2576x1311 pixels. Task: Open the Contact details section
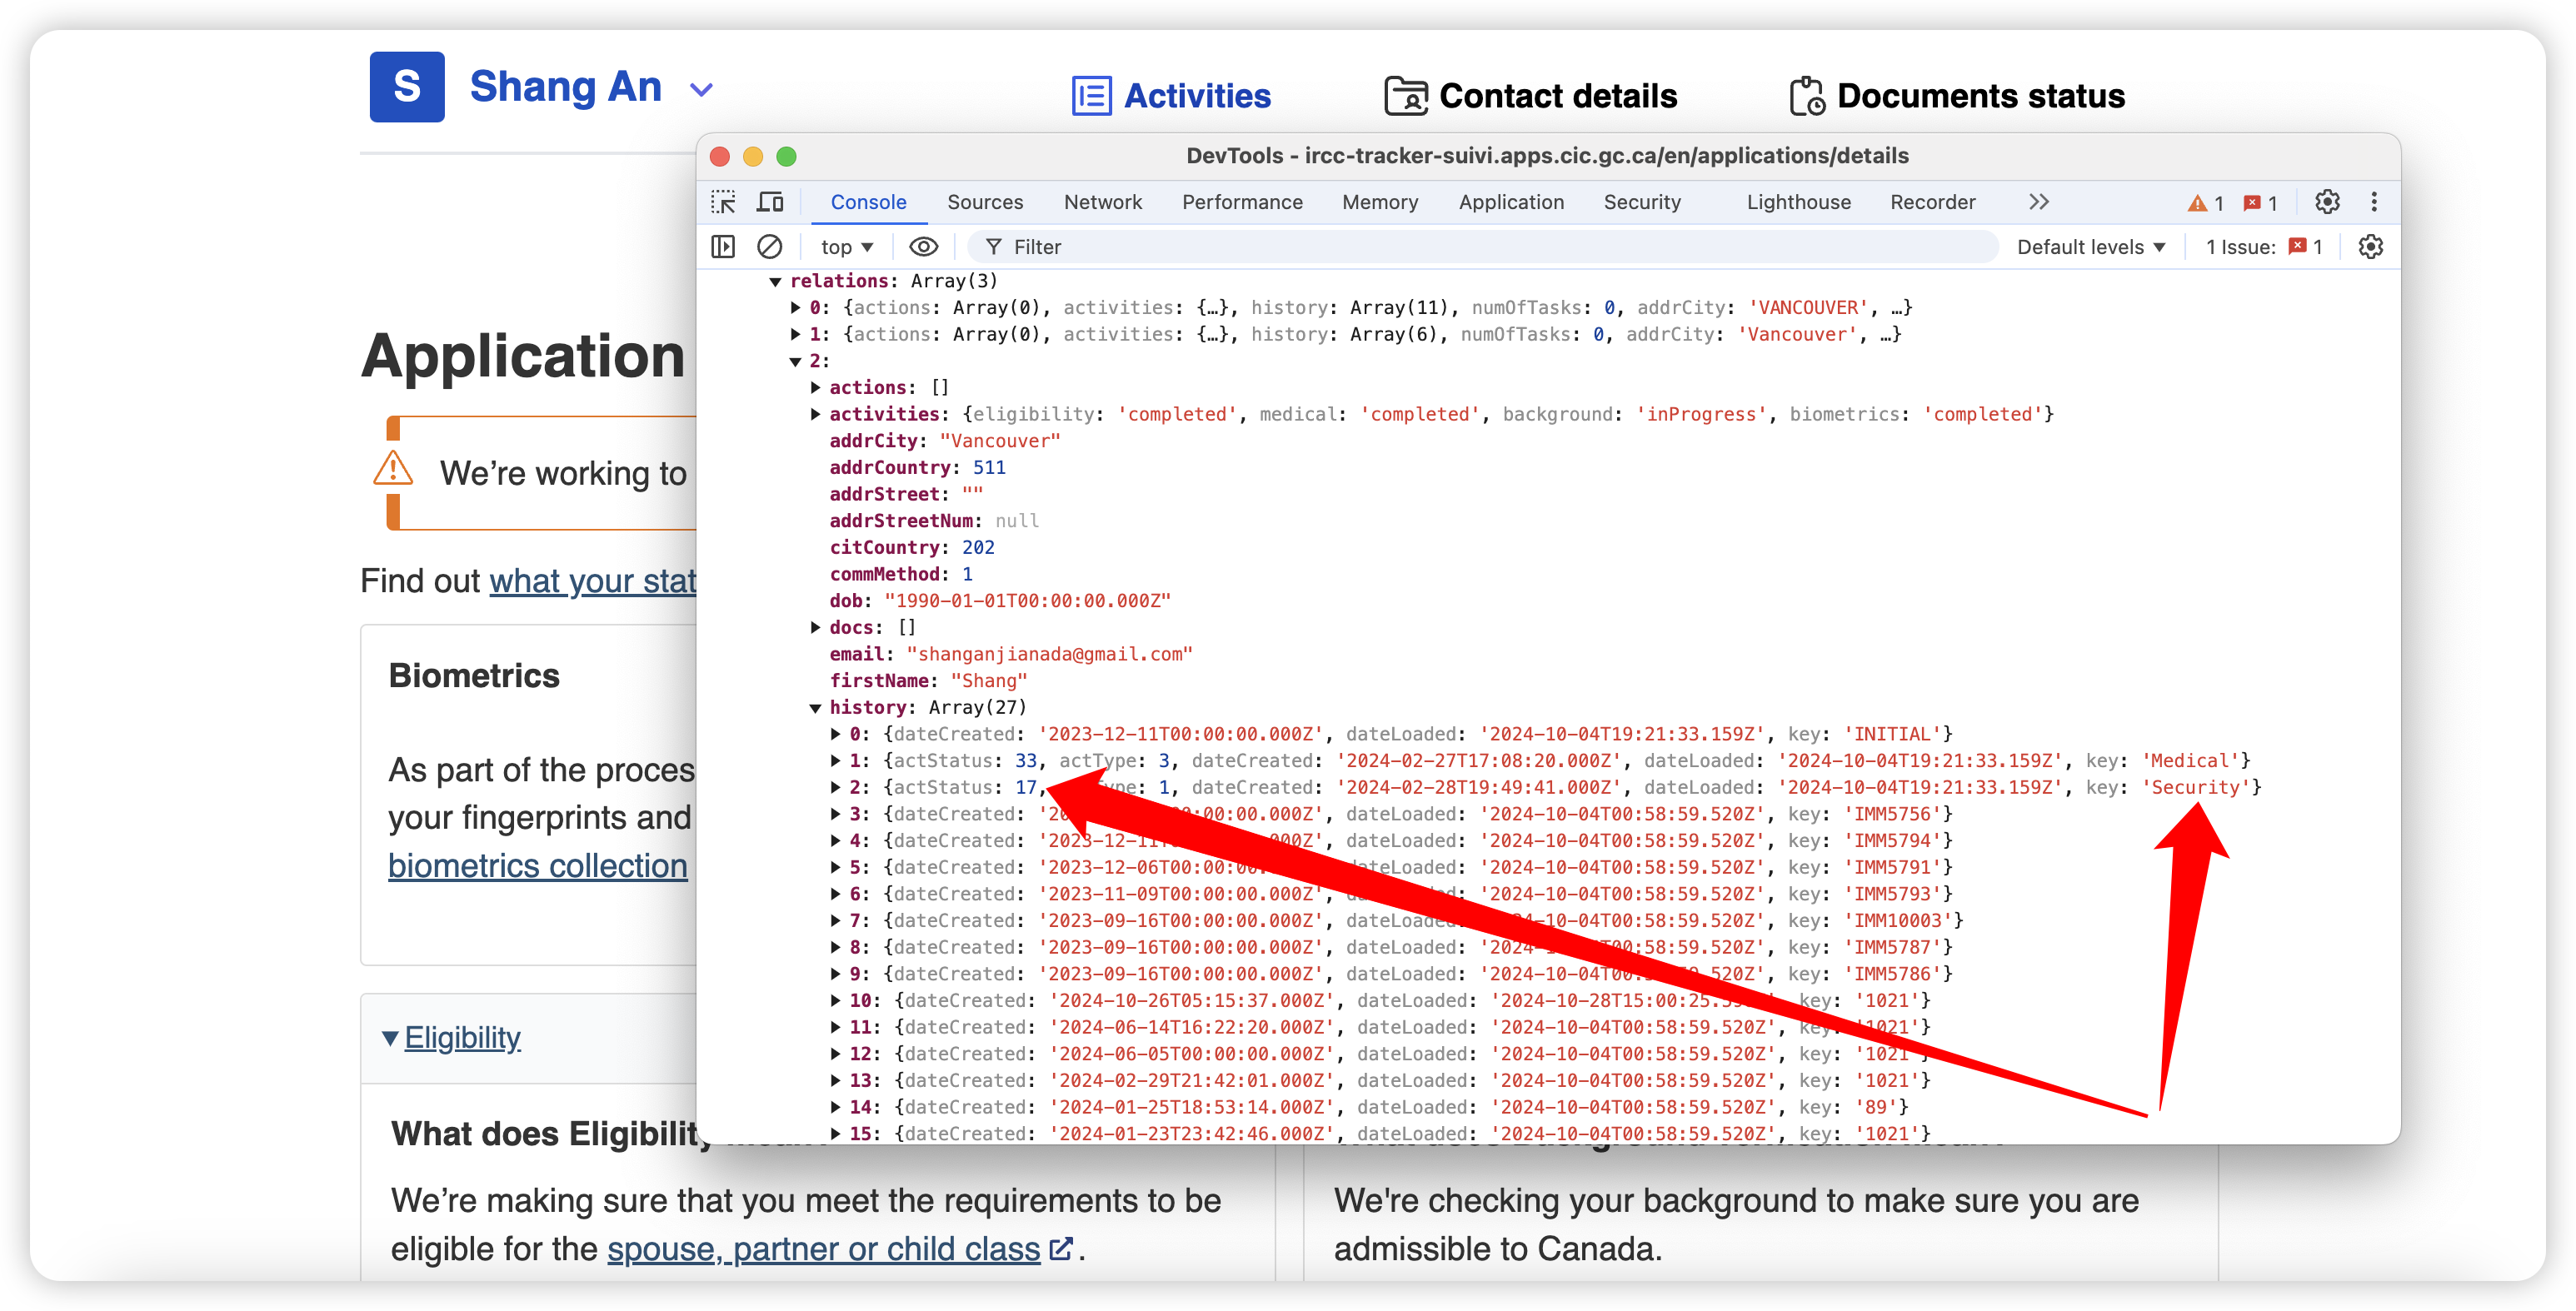coord(1530,96)
